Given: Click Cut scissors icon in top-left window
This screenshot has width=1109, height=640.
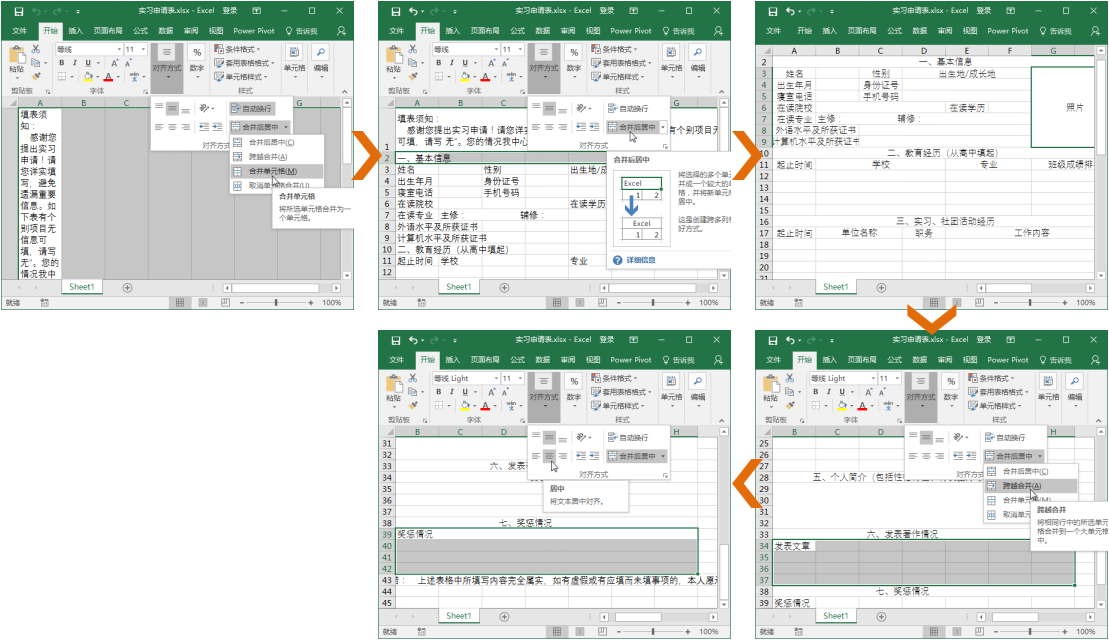Looking at the screenshot, I should [35, 50].
